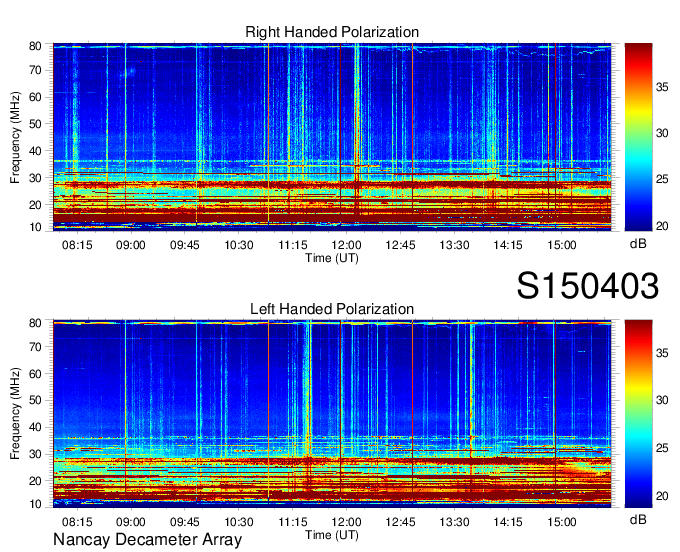Image resolution: width=680 pixels, height=552 pixels.
Task: Click the 14:15 tick on top plot
Action: pyautogui.click(x=508, y=245)
